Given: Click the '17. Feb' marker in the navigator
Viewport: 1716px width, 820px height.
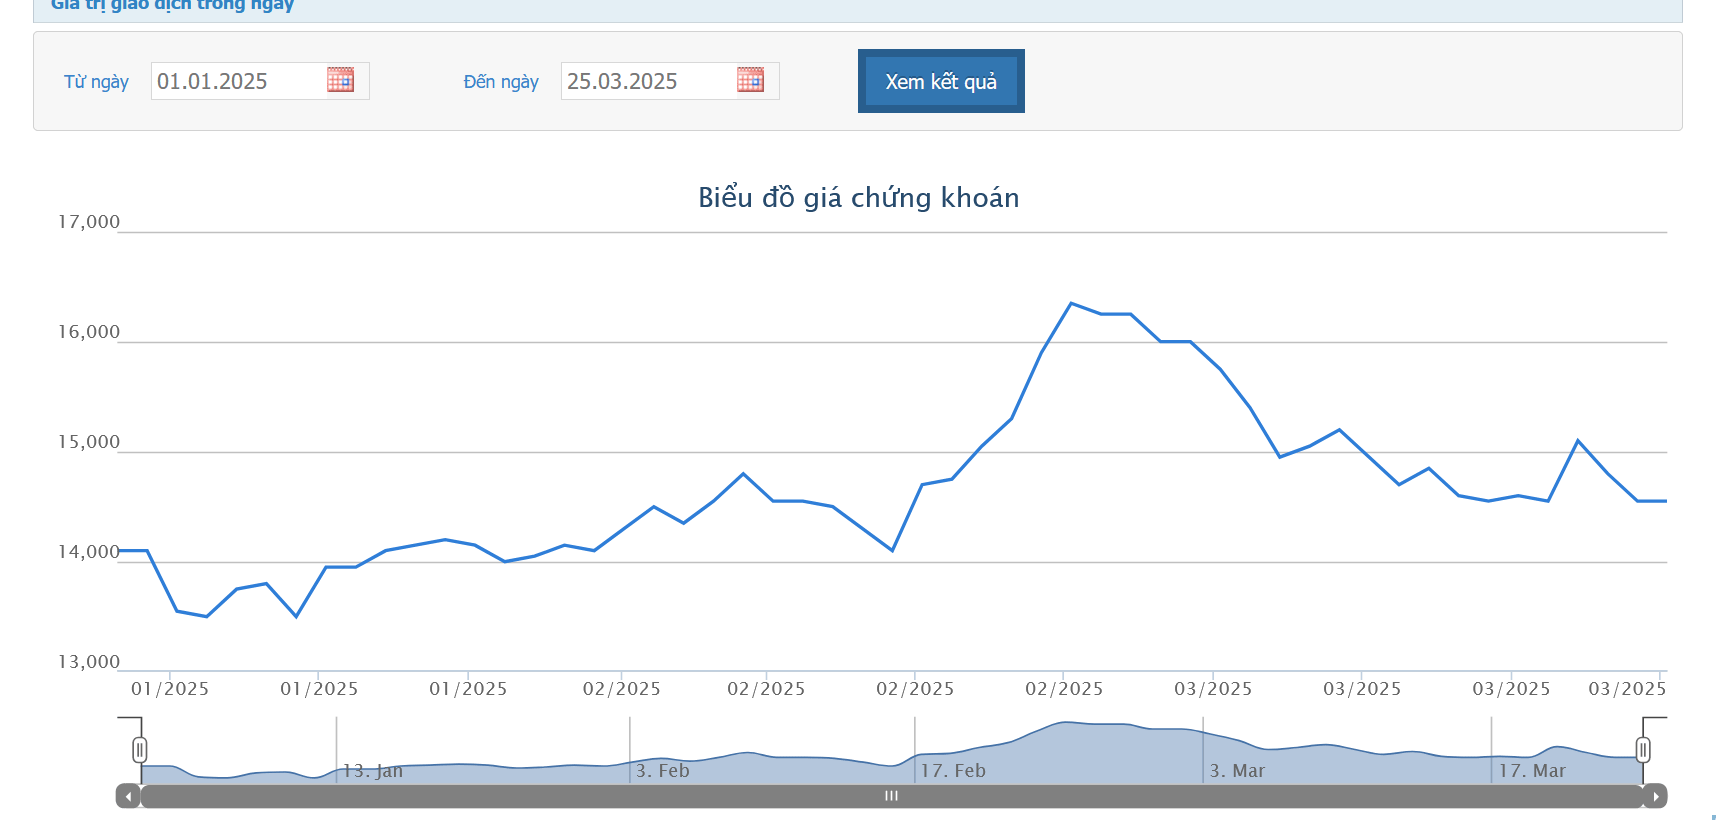Looking at the screenshot, I should pos(953,771).
